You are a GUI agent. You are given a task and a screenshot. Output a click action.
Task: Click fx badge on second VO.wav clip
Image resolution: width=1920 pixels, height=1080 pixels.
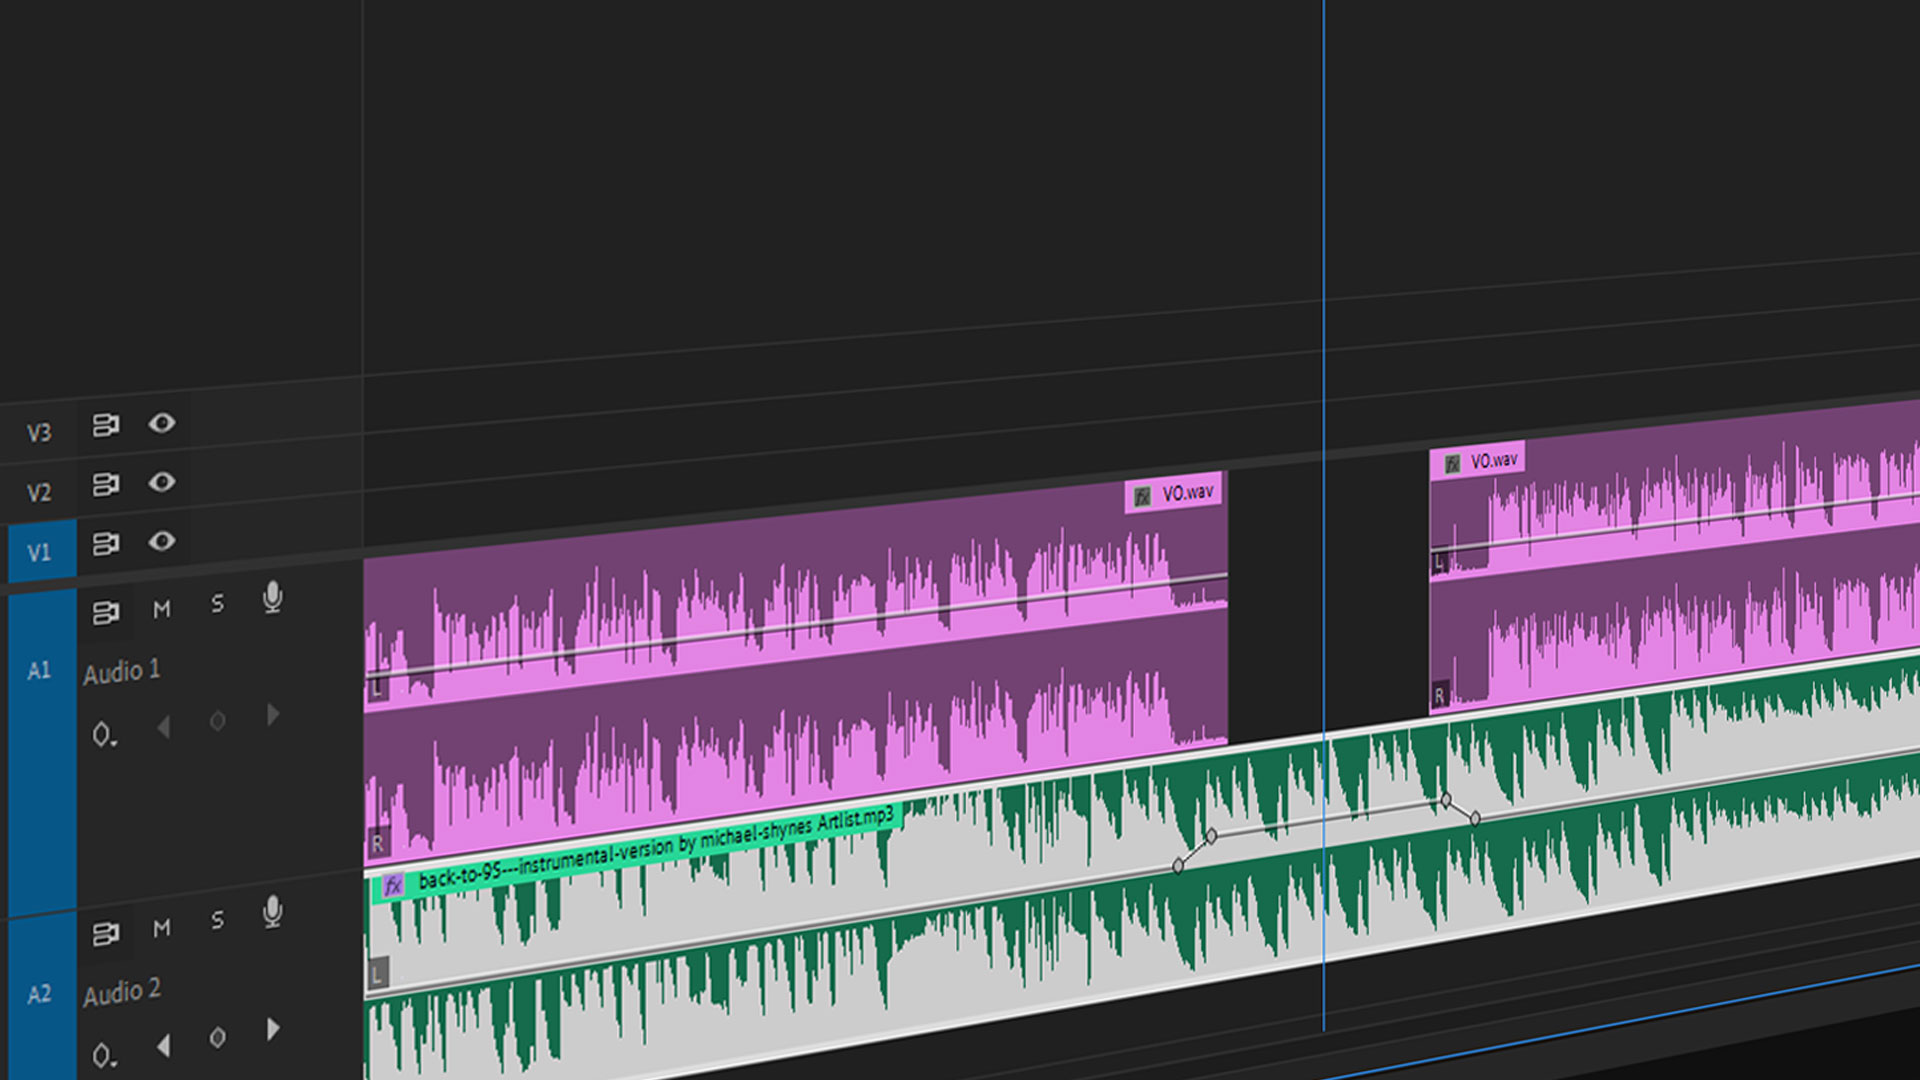(1452, 463)
